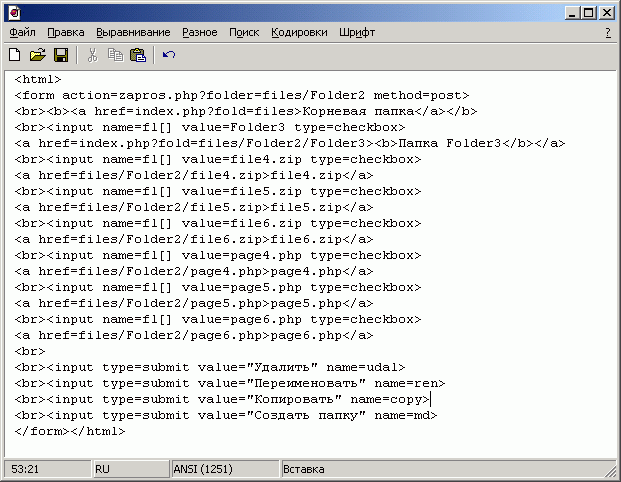
Task: Click the <html> opening tag line
Action: coord(38,79)
